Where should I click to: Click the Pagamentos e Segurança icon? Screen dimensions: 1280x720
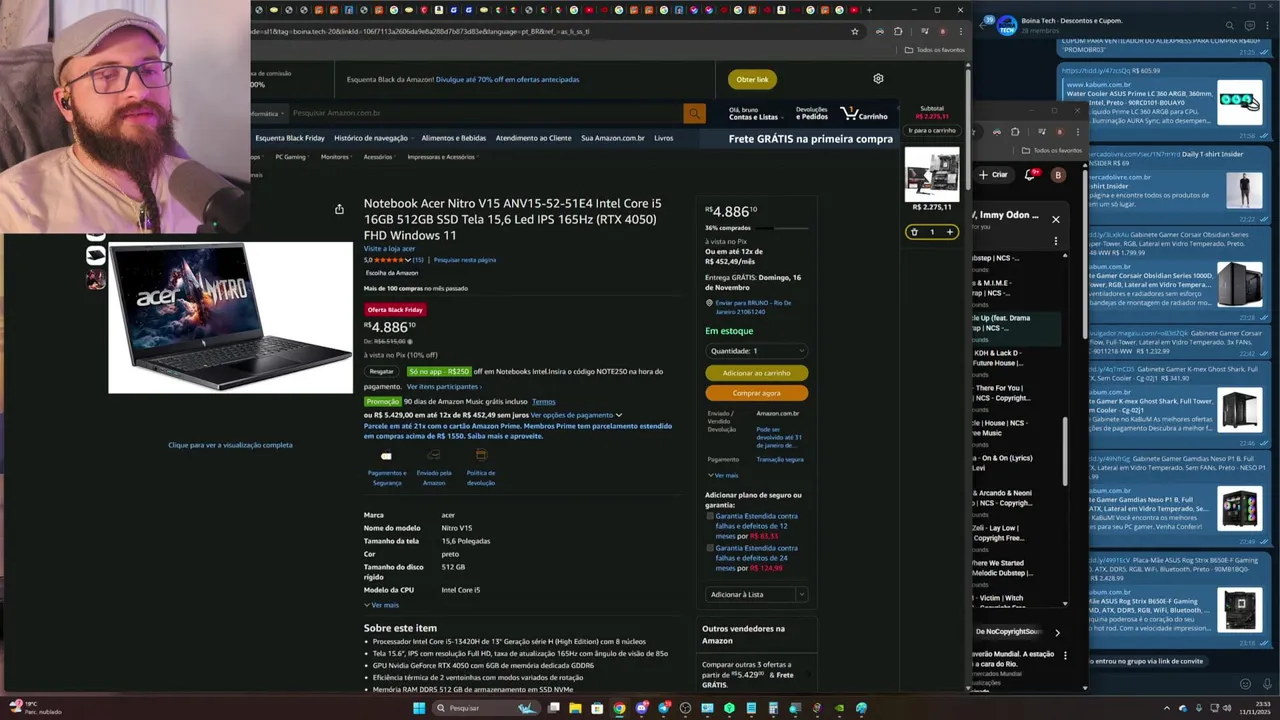(x=386, y=457)
